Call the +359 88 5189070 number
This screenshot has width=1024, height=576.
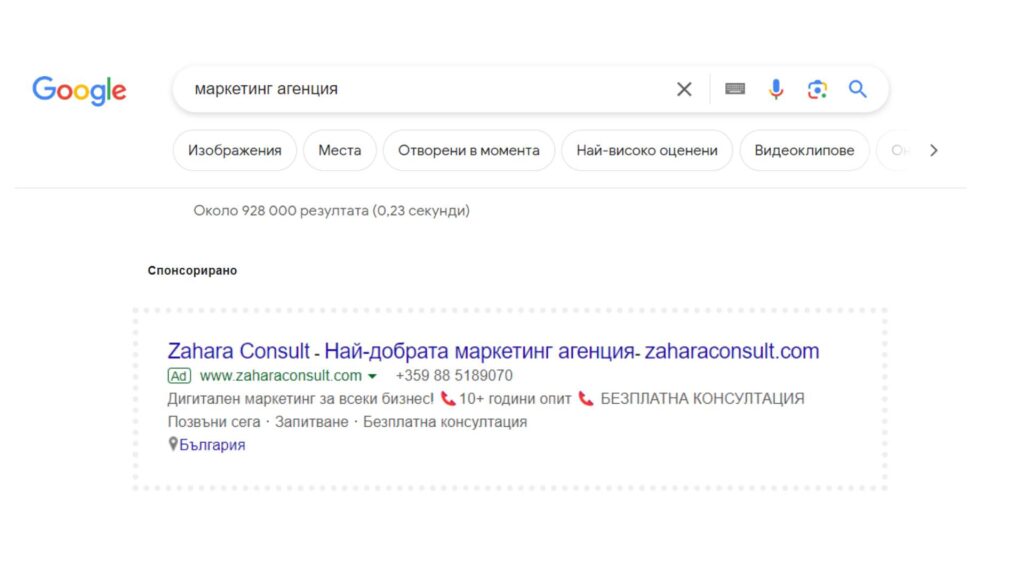pyautogui.click(x=454, y=376)
